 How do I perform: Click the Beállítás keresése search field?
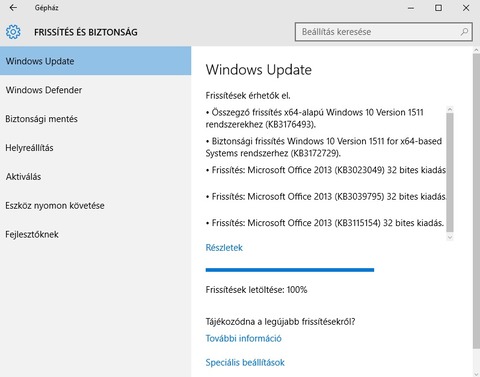[383, 32]
